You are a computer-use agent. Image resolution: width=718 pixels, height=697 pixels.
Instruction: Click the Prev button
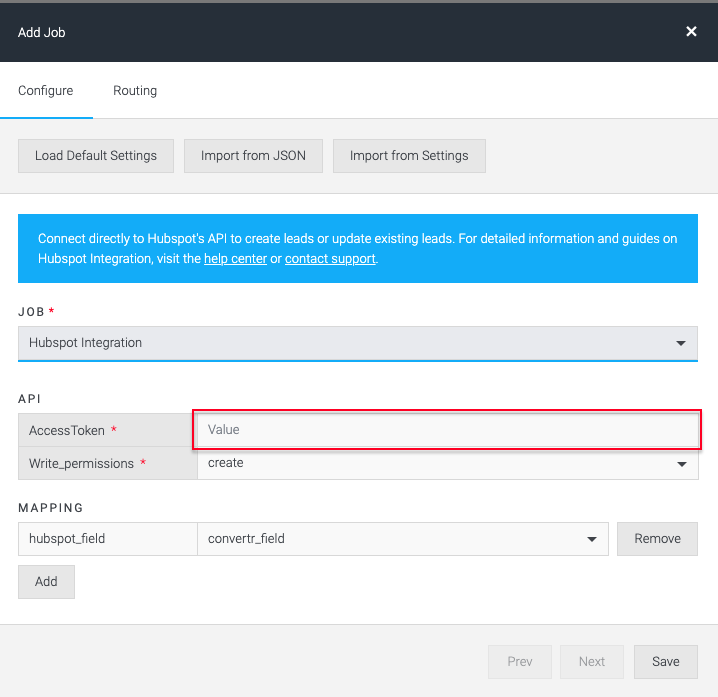point(520,662)
